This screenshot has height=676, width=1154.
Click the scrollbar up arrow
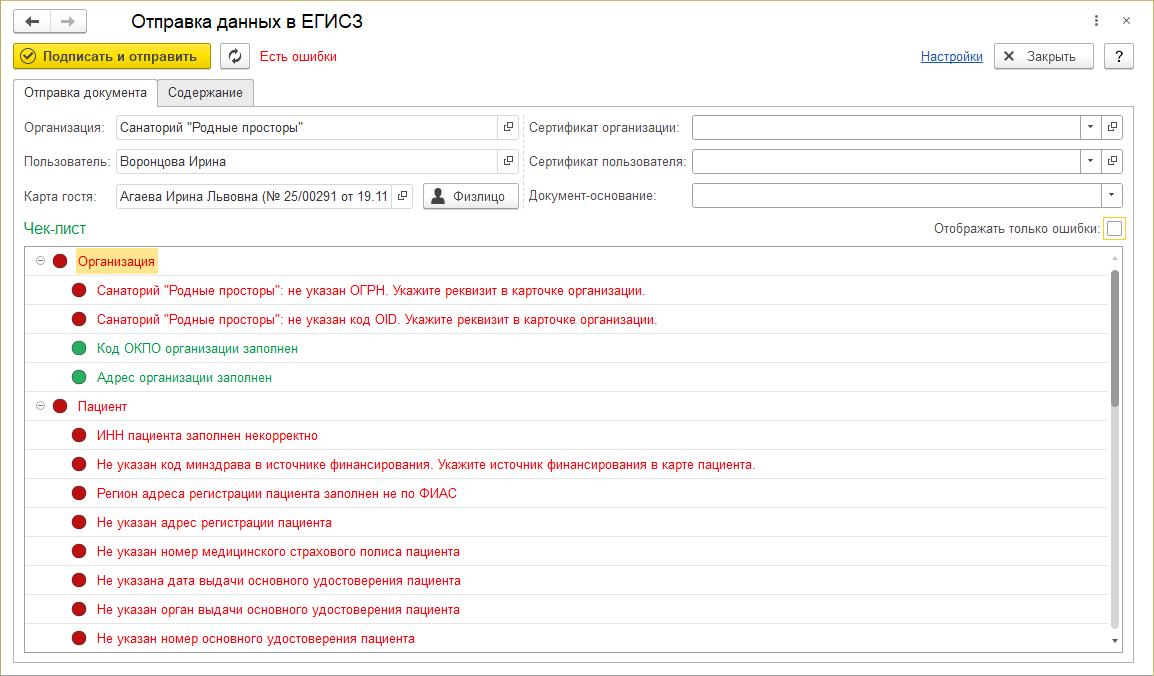click(x=1114, y=258)
